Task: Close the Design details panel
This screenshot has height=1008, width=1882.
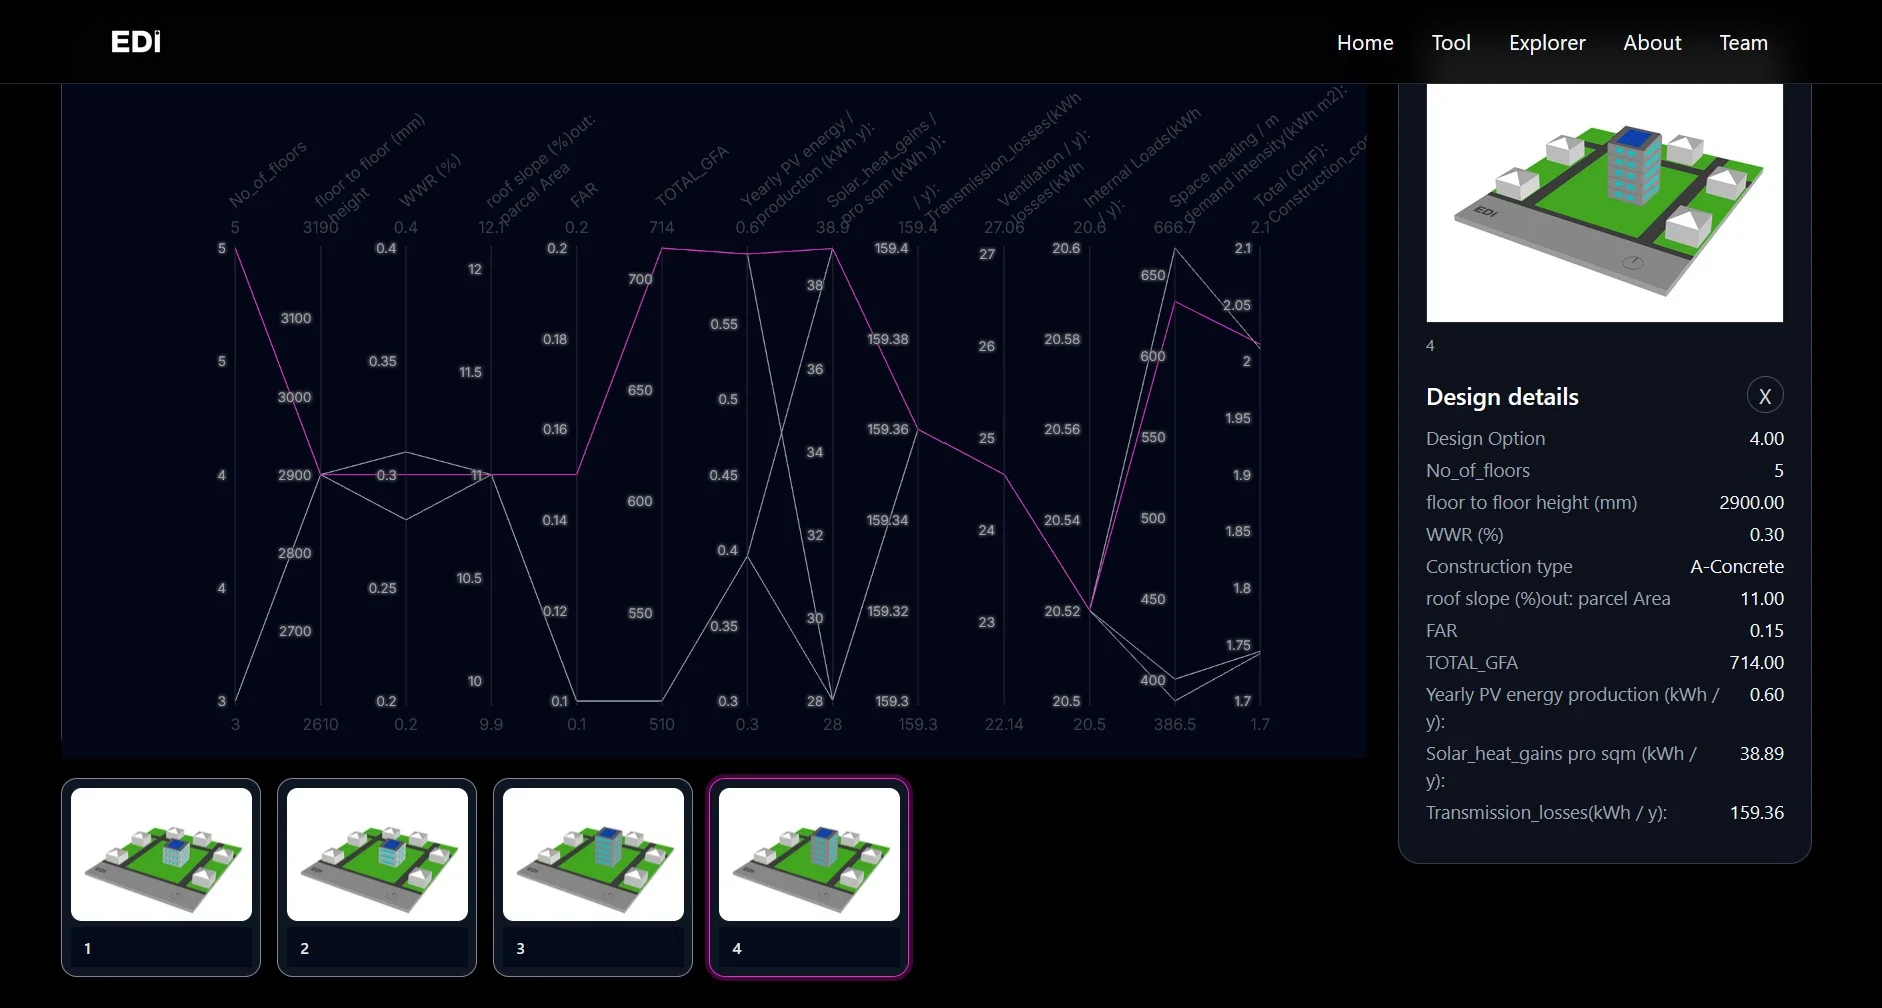Action: click(1764, 396)
